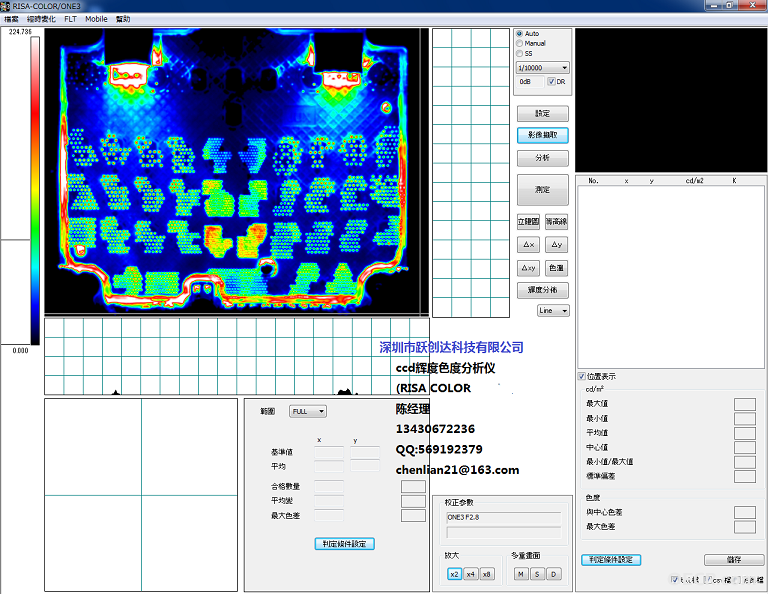Click the 儲存 save button
768x594 pixels.
click(x=734, y=560)
